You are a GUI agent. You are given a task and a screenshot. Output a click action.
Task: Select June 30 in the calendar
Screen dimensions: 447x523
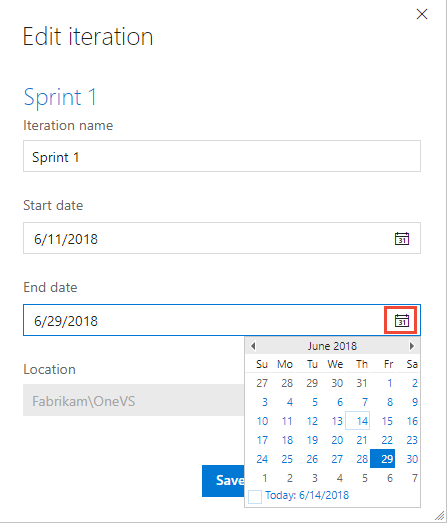412,459
